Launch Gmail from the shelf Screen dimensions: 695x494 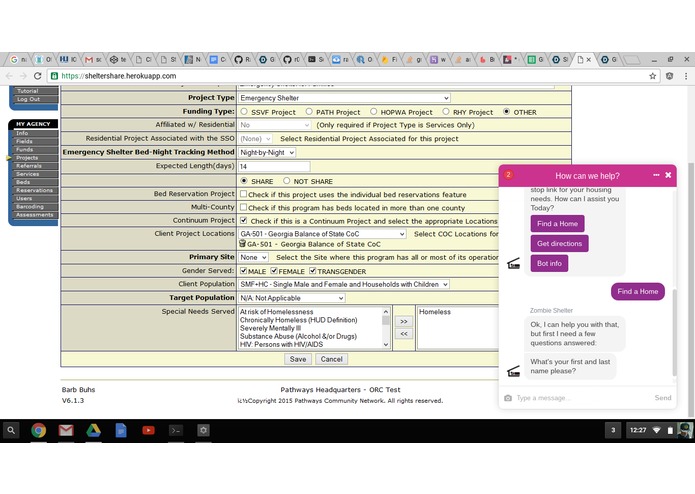66,430
